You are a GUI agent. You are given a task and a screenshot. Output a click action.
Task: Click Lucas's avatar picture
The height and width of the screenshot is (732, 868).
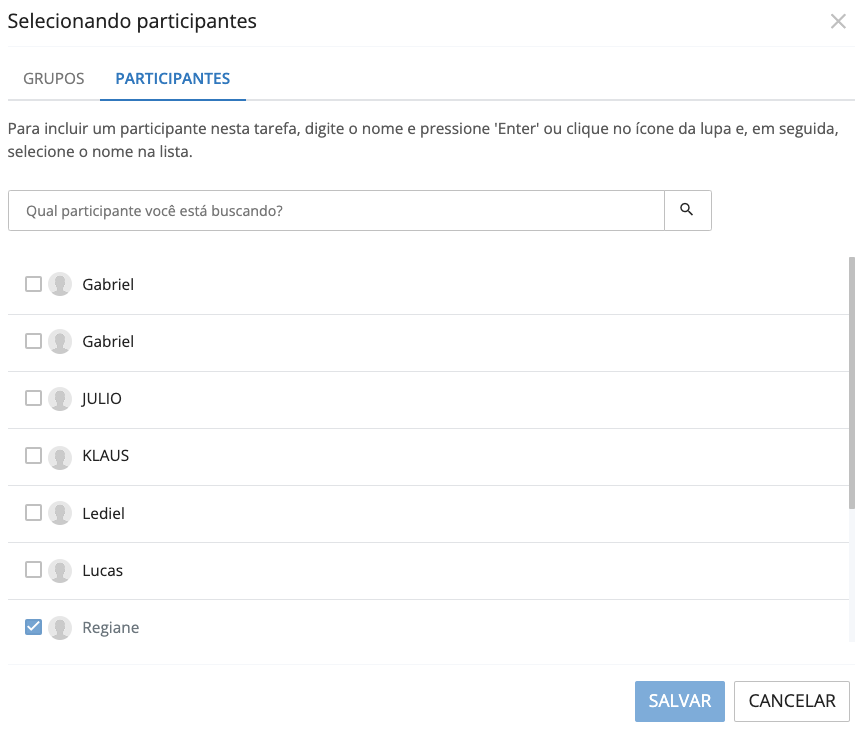point(60,570)
